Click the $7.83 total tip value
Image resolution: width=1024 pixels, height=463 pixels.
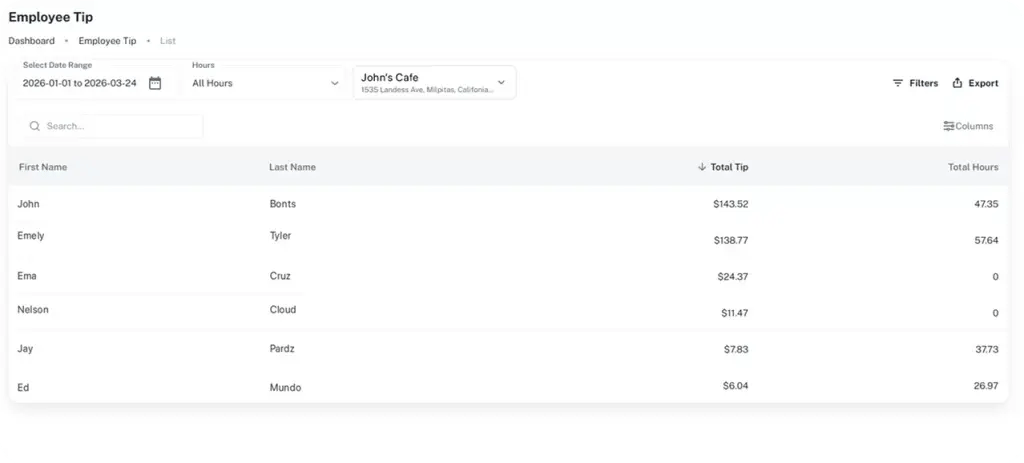tap(736, 349)
